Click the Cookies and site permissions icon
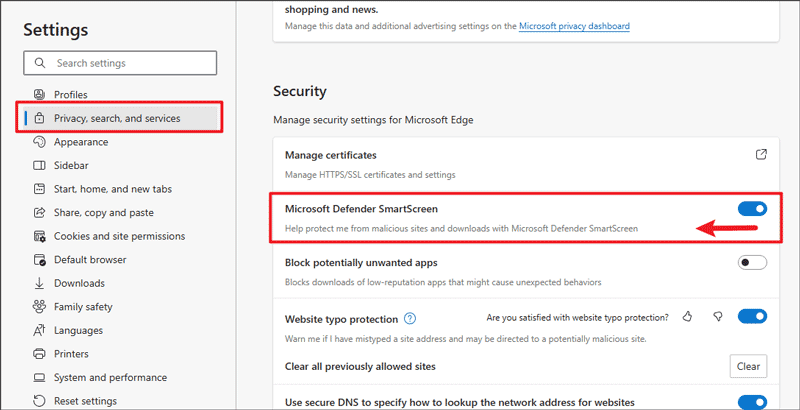Viewport: 800px width, 410px height. click(39, 236)
